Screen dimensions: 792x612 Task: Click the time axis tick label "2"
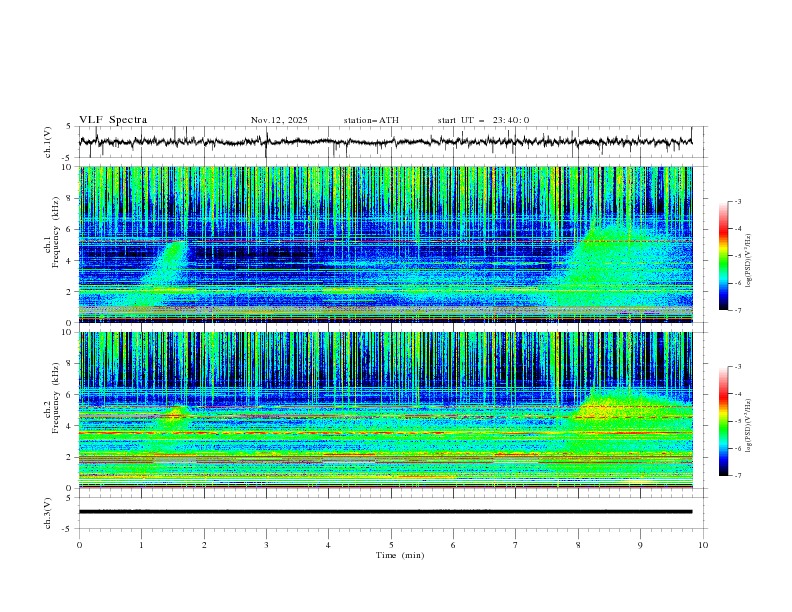(204, 545)
